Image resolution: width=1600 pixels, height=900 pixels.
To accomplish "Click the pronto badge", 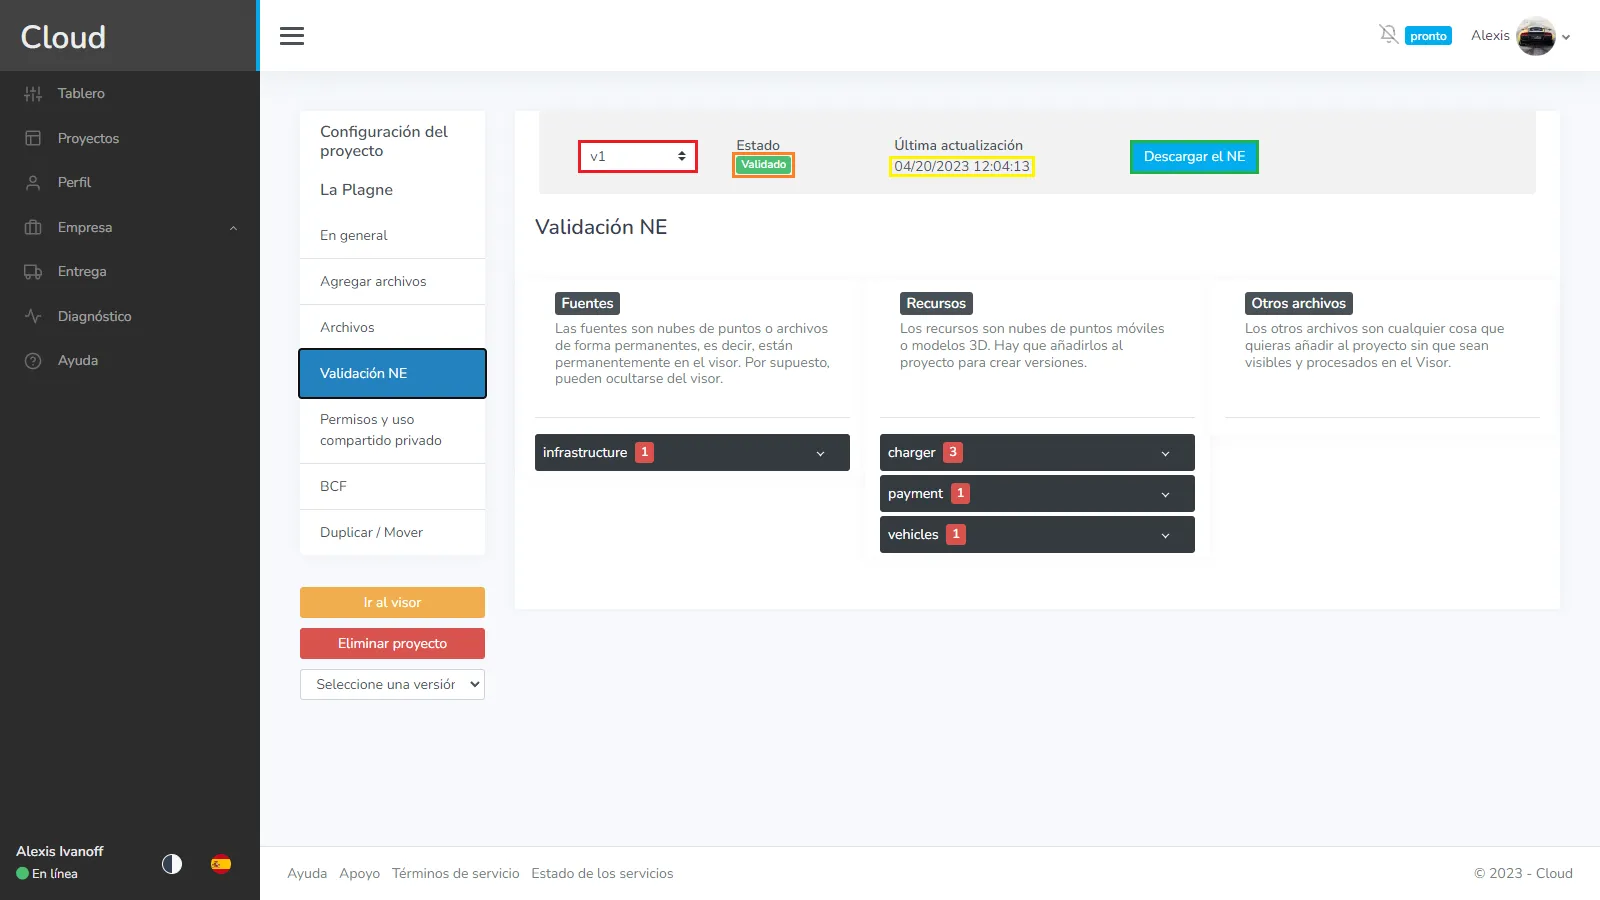I will 1428,36.
